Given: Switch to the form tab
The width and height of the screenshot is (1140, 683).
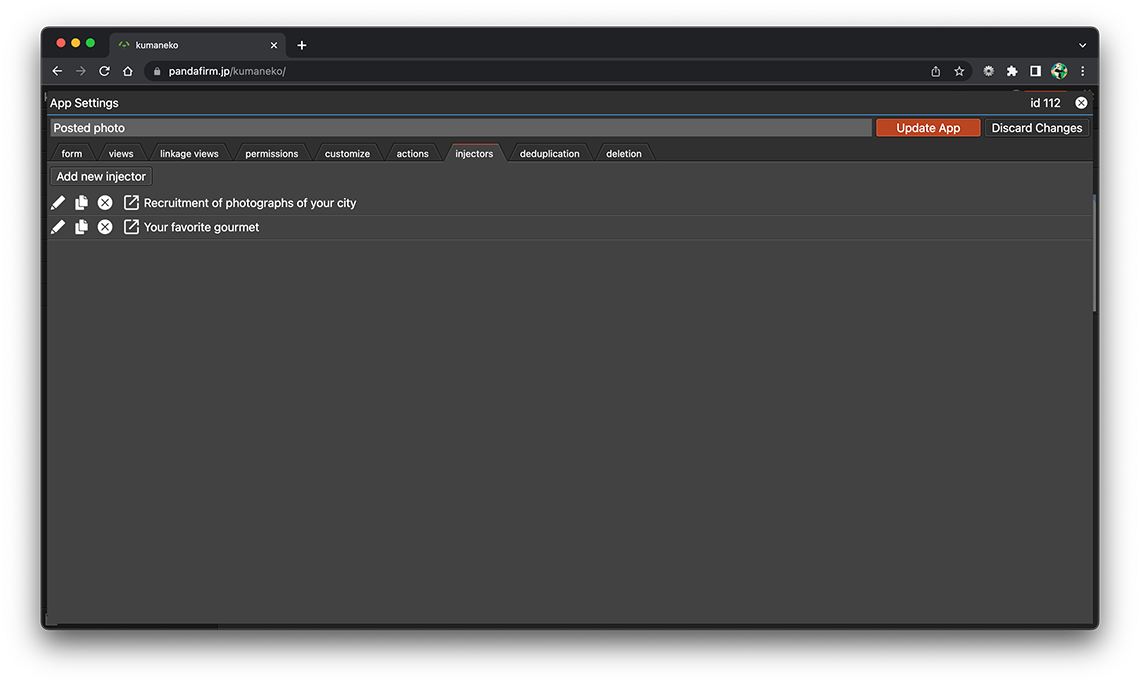Looking at the screenshot, I should coord(72,154).
